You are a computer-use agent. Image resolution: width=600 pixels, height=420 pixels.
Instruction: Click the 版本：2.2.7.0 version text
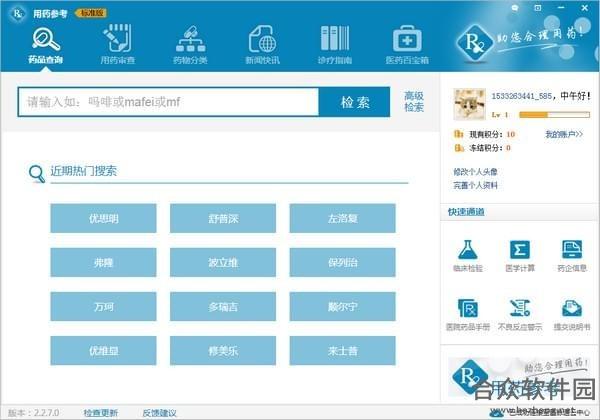coord(34,413)
